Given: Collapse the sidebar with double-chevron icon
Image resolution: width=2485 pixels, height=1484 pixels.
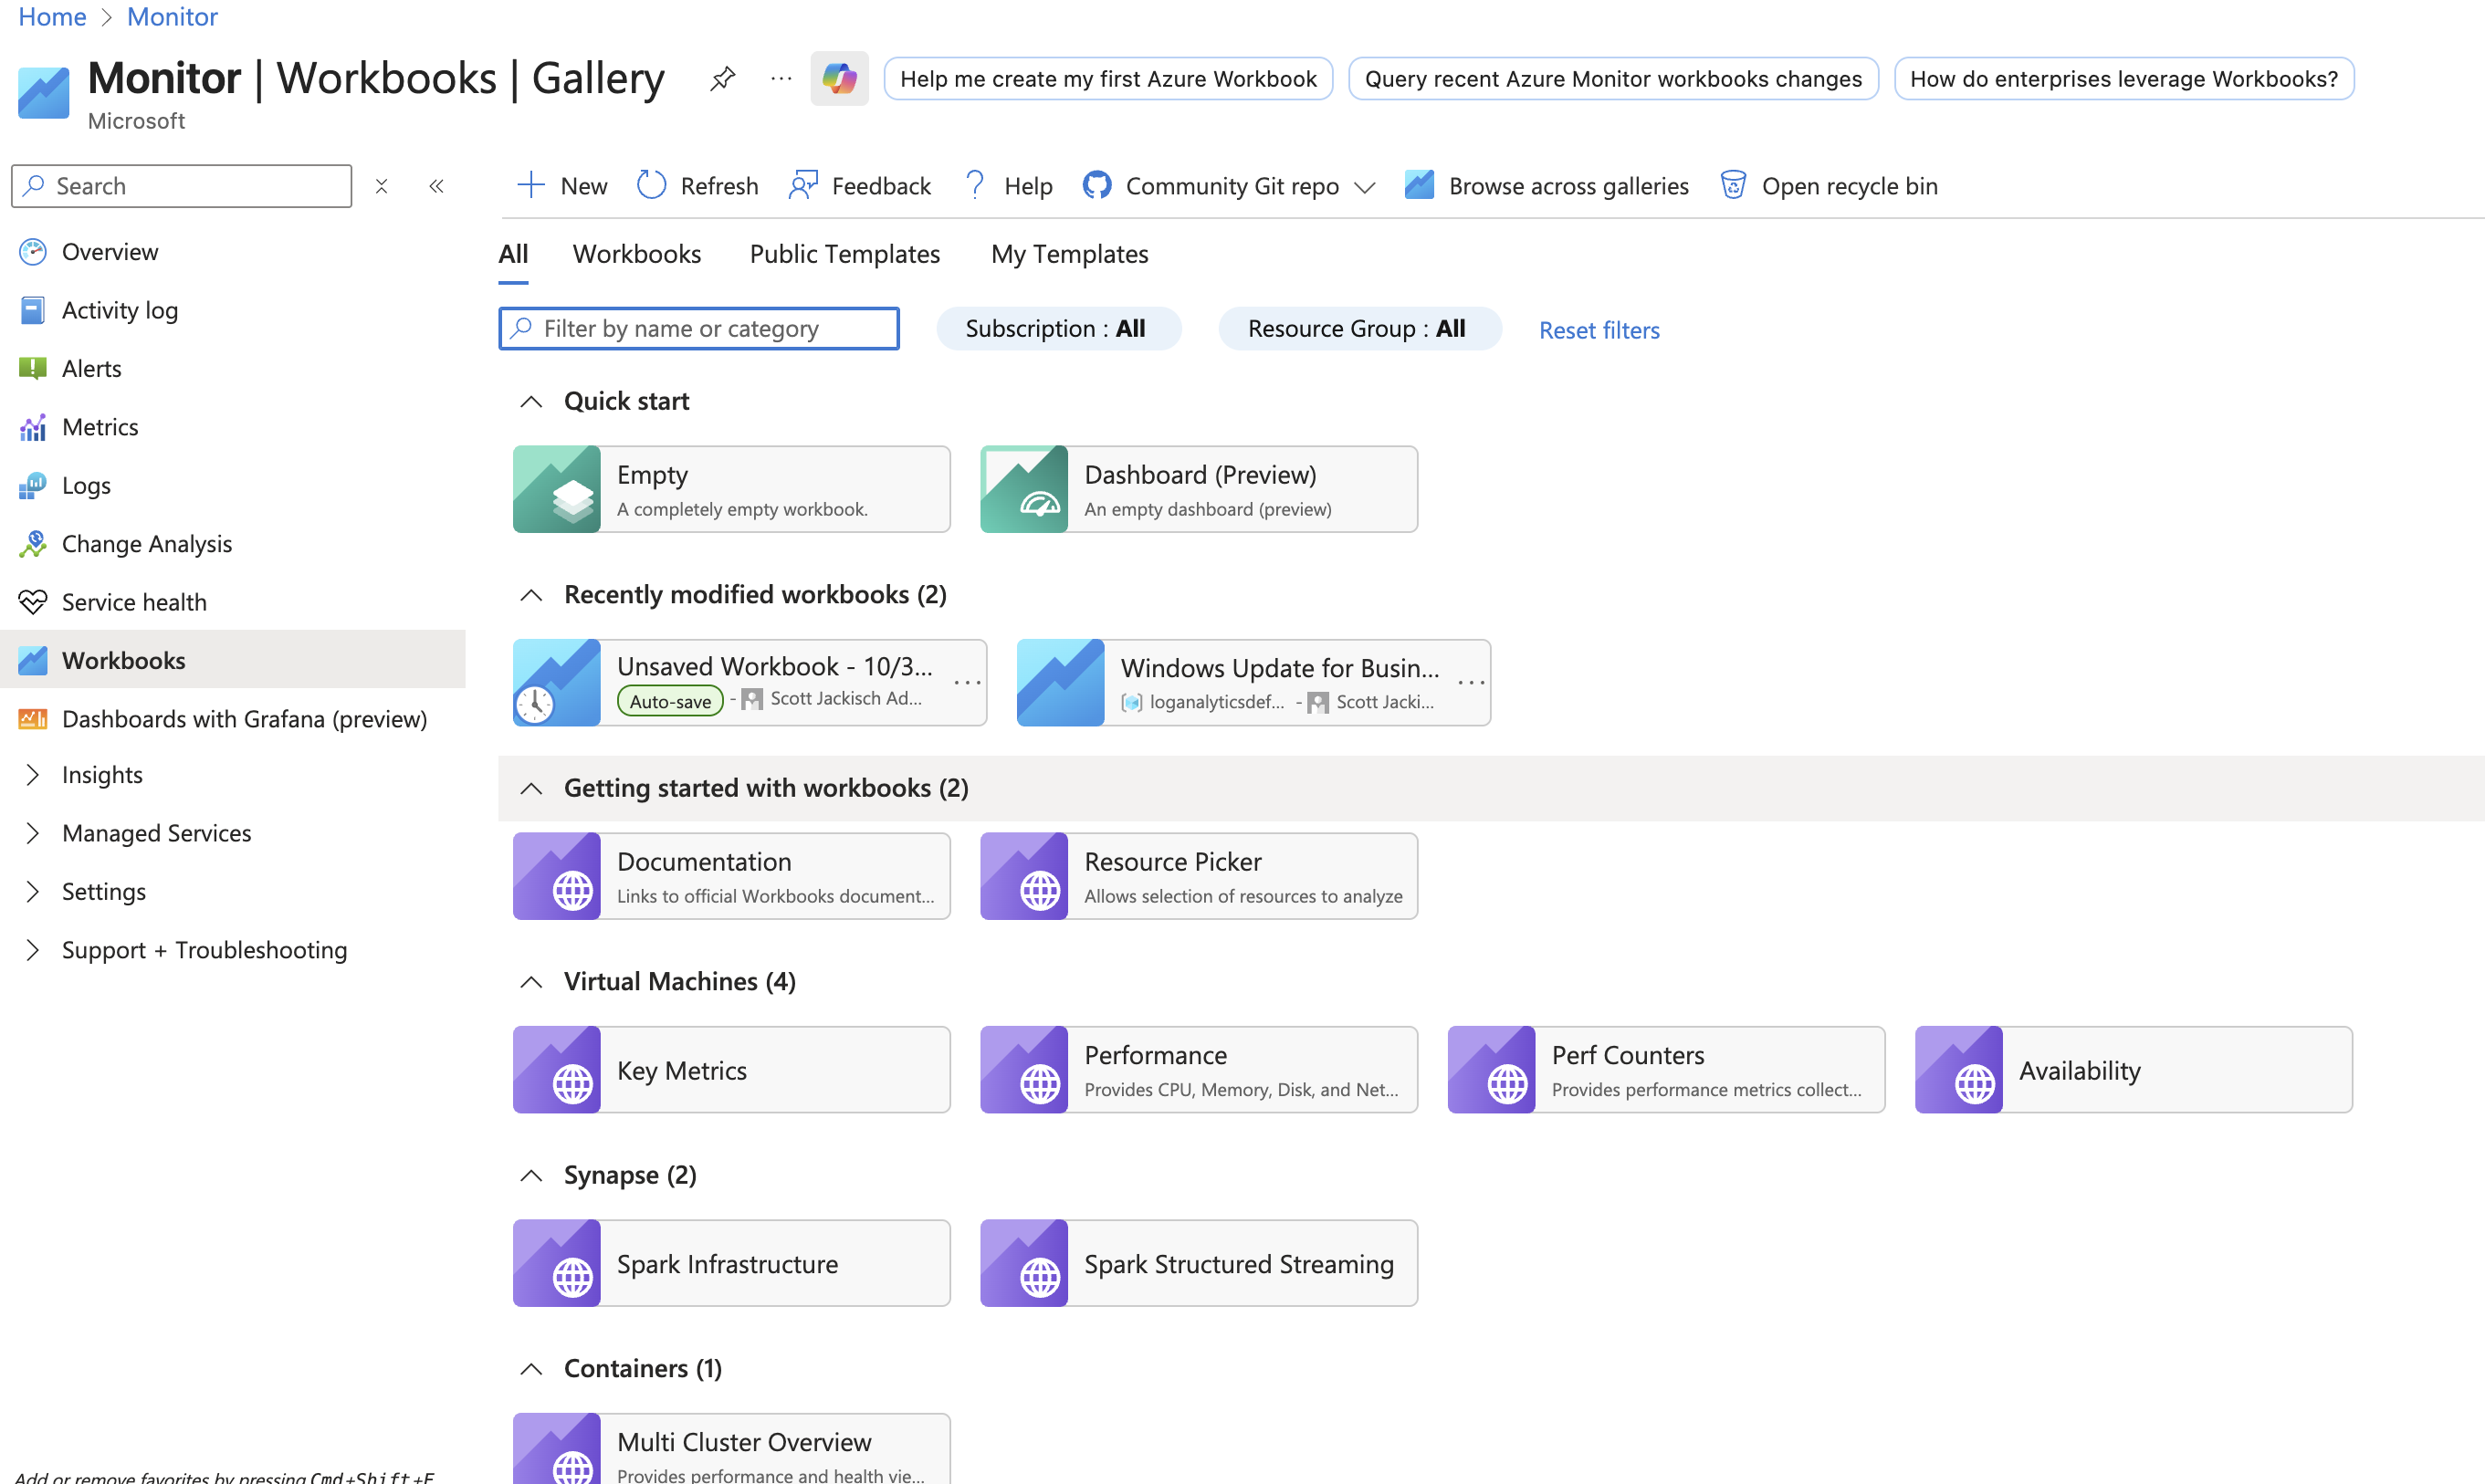Looking at the screenshot, I should coord(436,186).
